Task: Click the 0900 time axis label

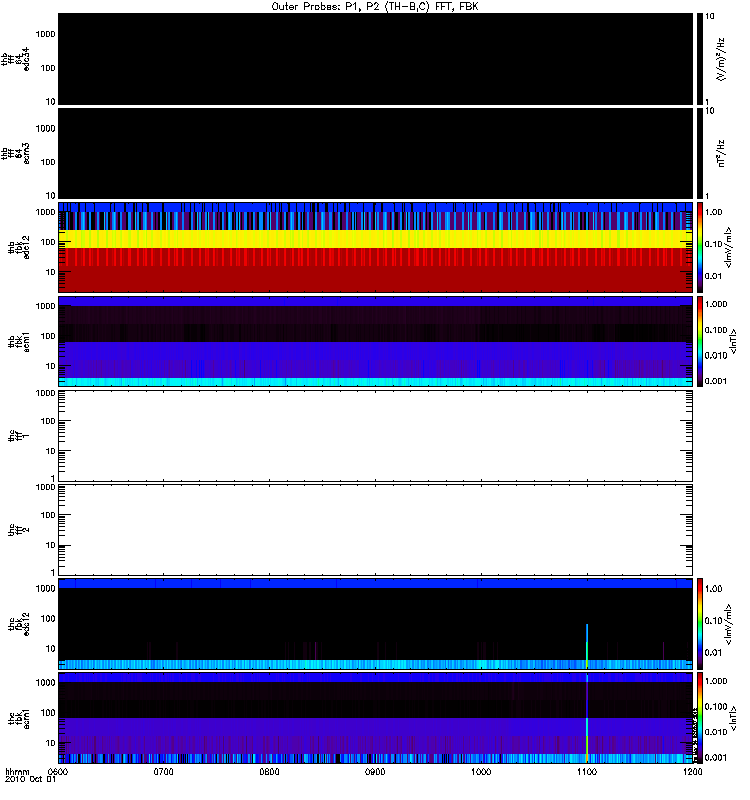Action: click(x=375, y=771)
